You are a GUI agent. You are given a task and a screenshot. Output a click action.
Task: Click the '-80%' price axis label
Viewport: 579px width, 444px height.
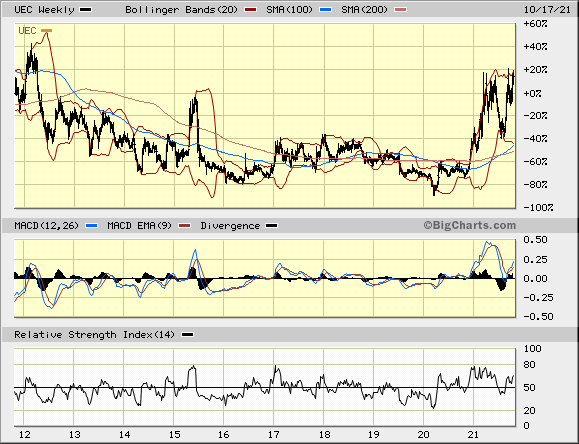point(535,185)
